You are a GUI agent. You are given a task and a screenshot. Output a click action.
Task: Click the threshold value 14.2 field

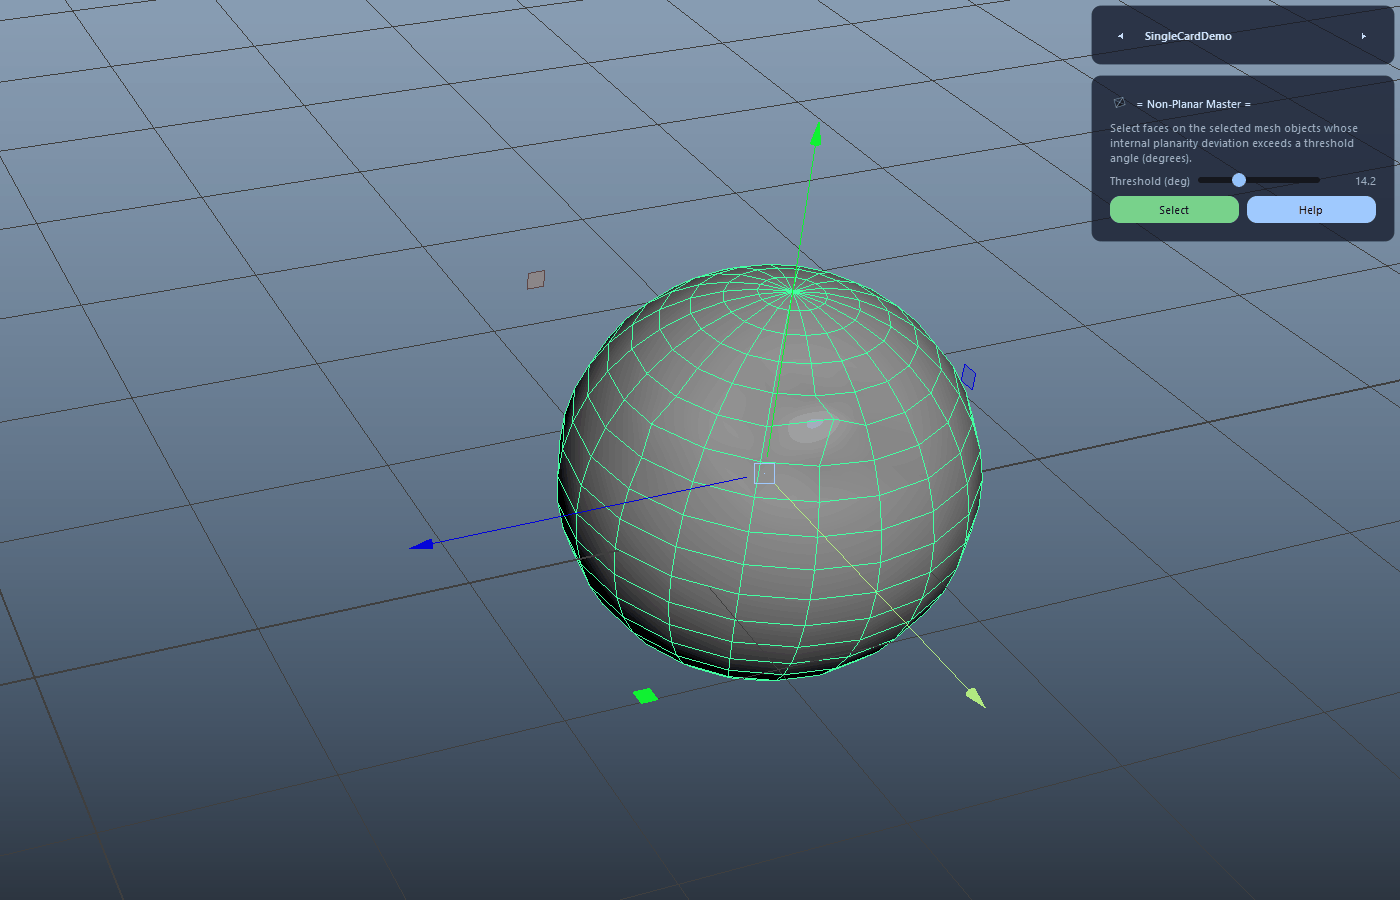(x=1365, y=181)
